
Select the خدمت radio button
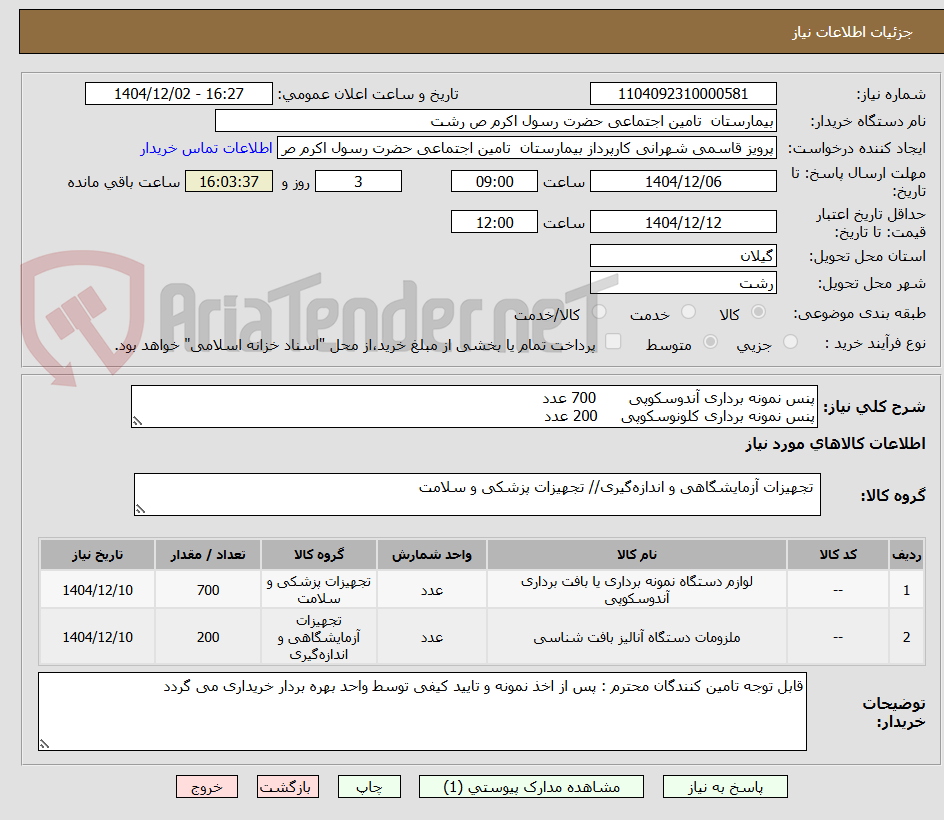(x=688, y=312)
